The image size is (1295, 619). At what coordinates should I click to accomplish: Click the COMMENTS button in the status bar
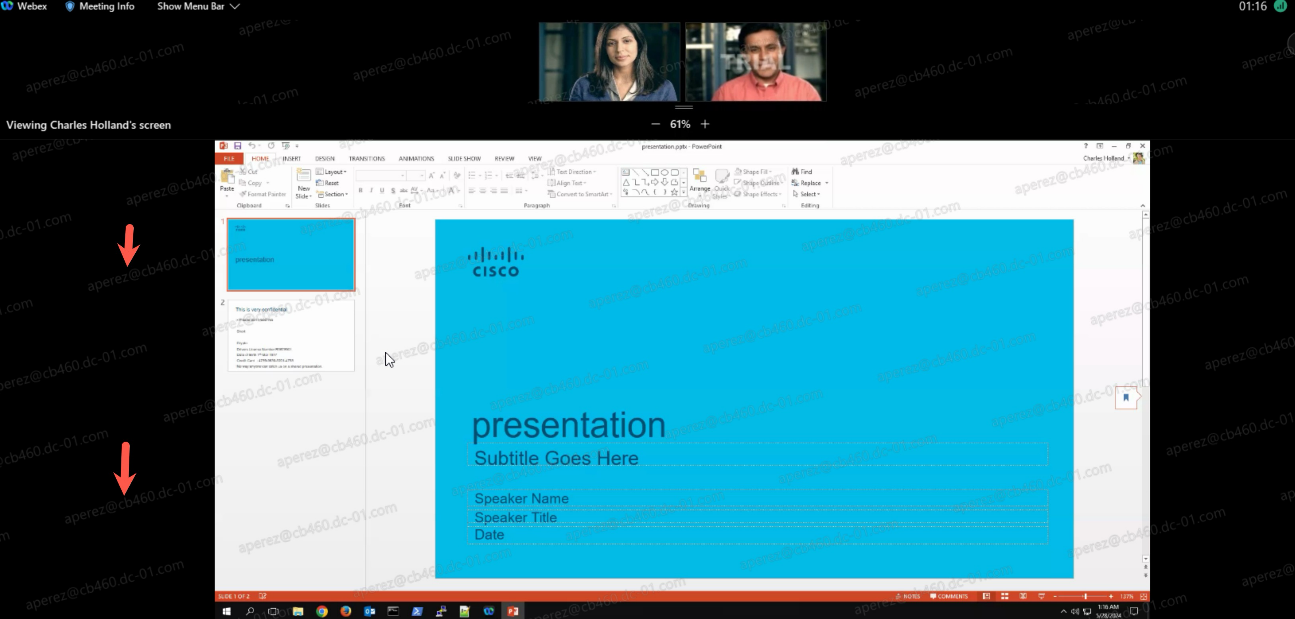tap(948, 596)
